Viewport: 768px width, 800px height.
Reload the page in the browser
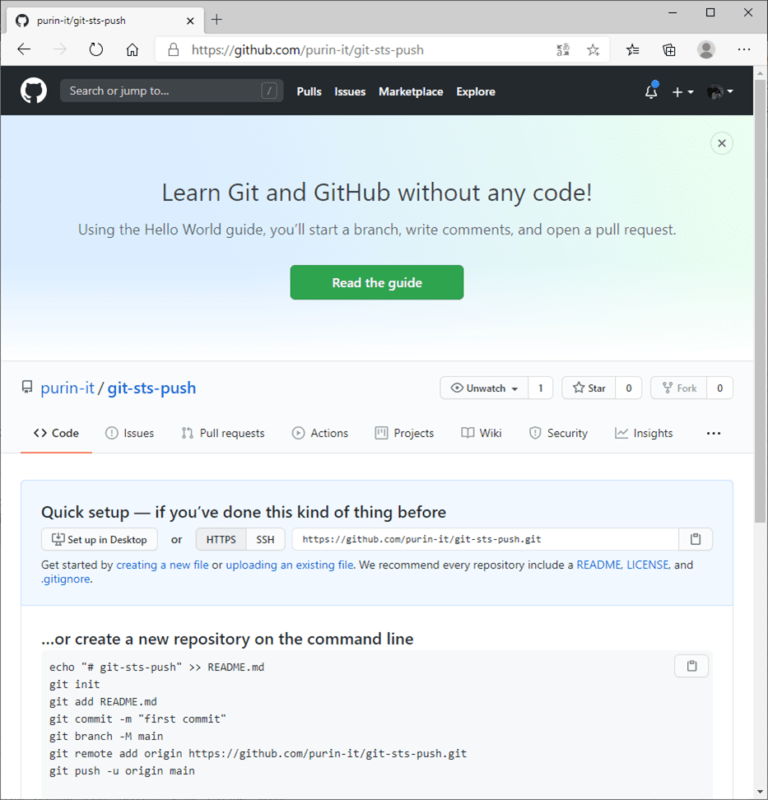pyautogui.click(x=95, y=49)
